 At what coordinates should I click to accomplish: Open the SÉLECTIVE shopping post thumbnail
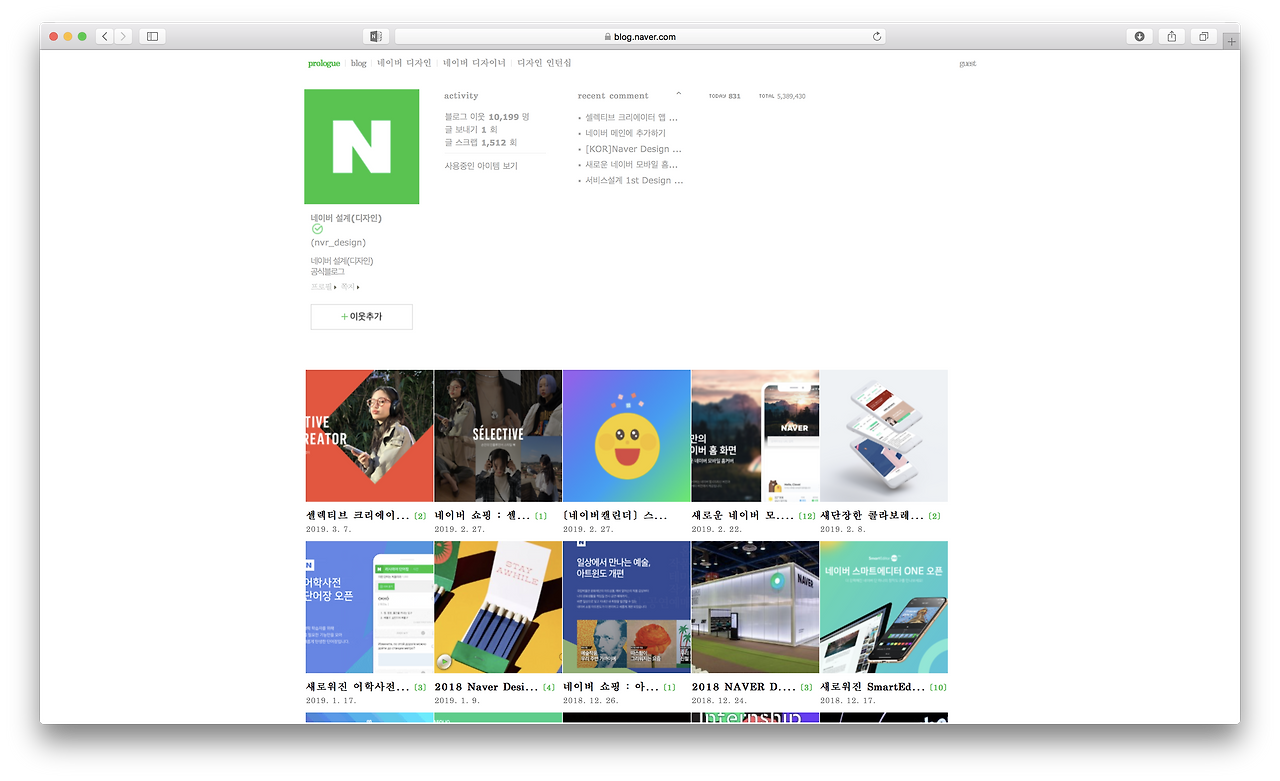tap(498, 436)
